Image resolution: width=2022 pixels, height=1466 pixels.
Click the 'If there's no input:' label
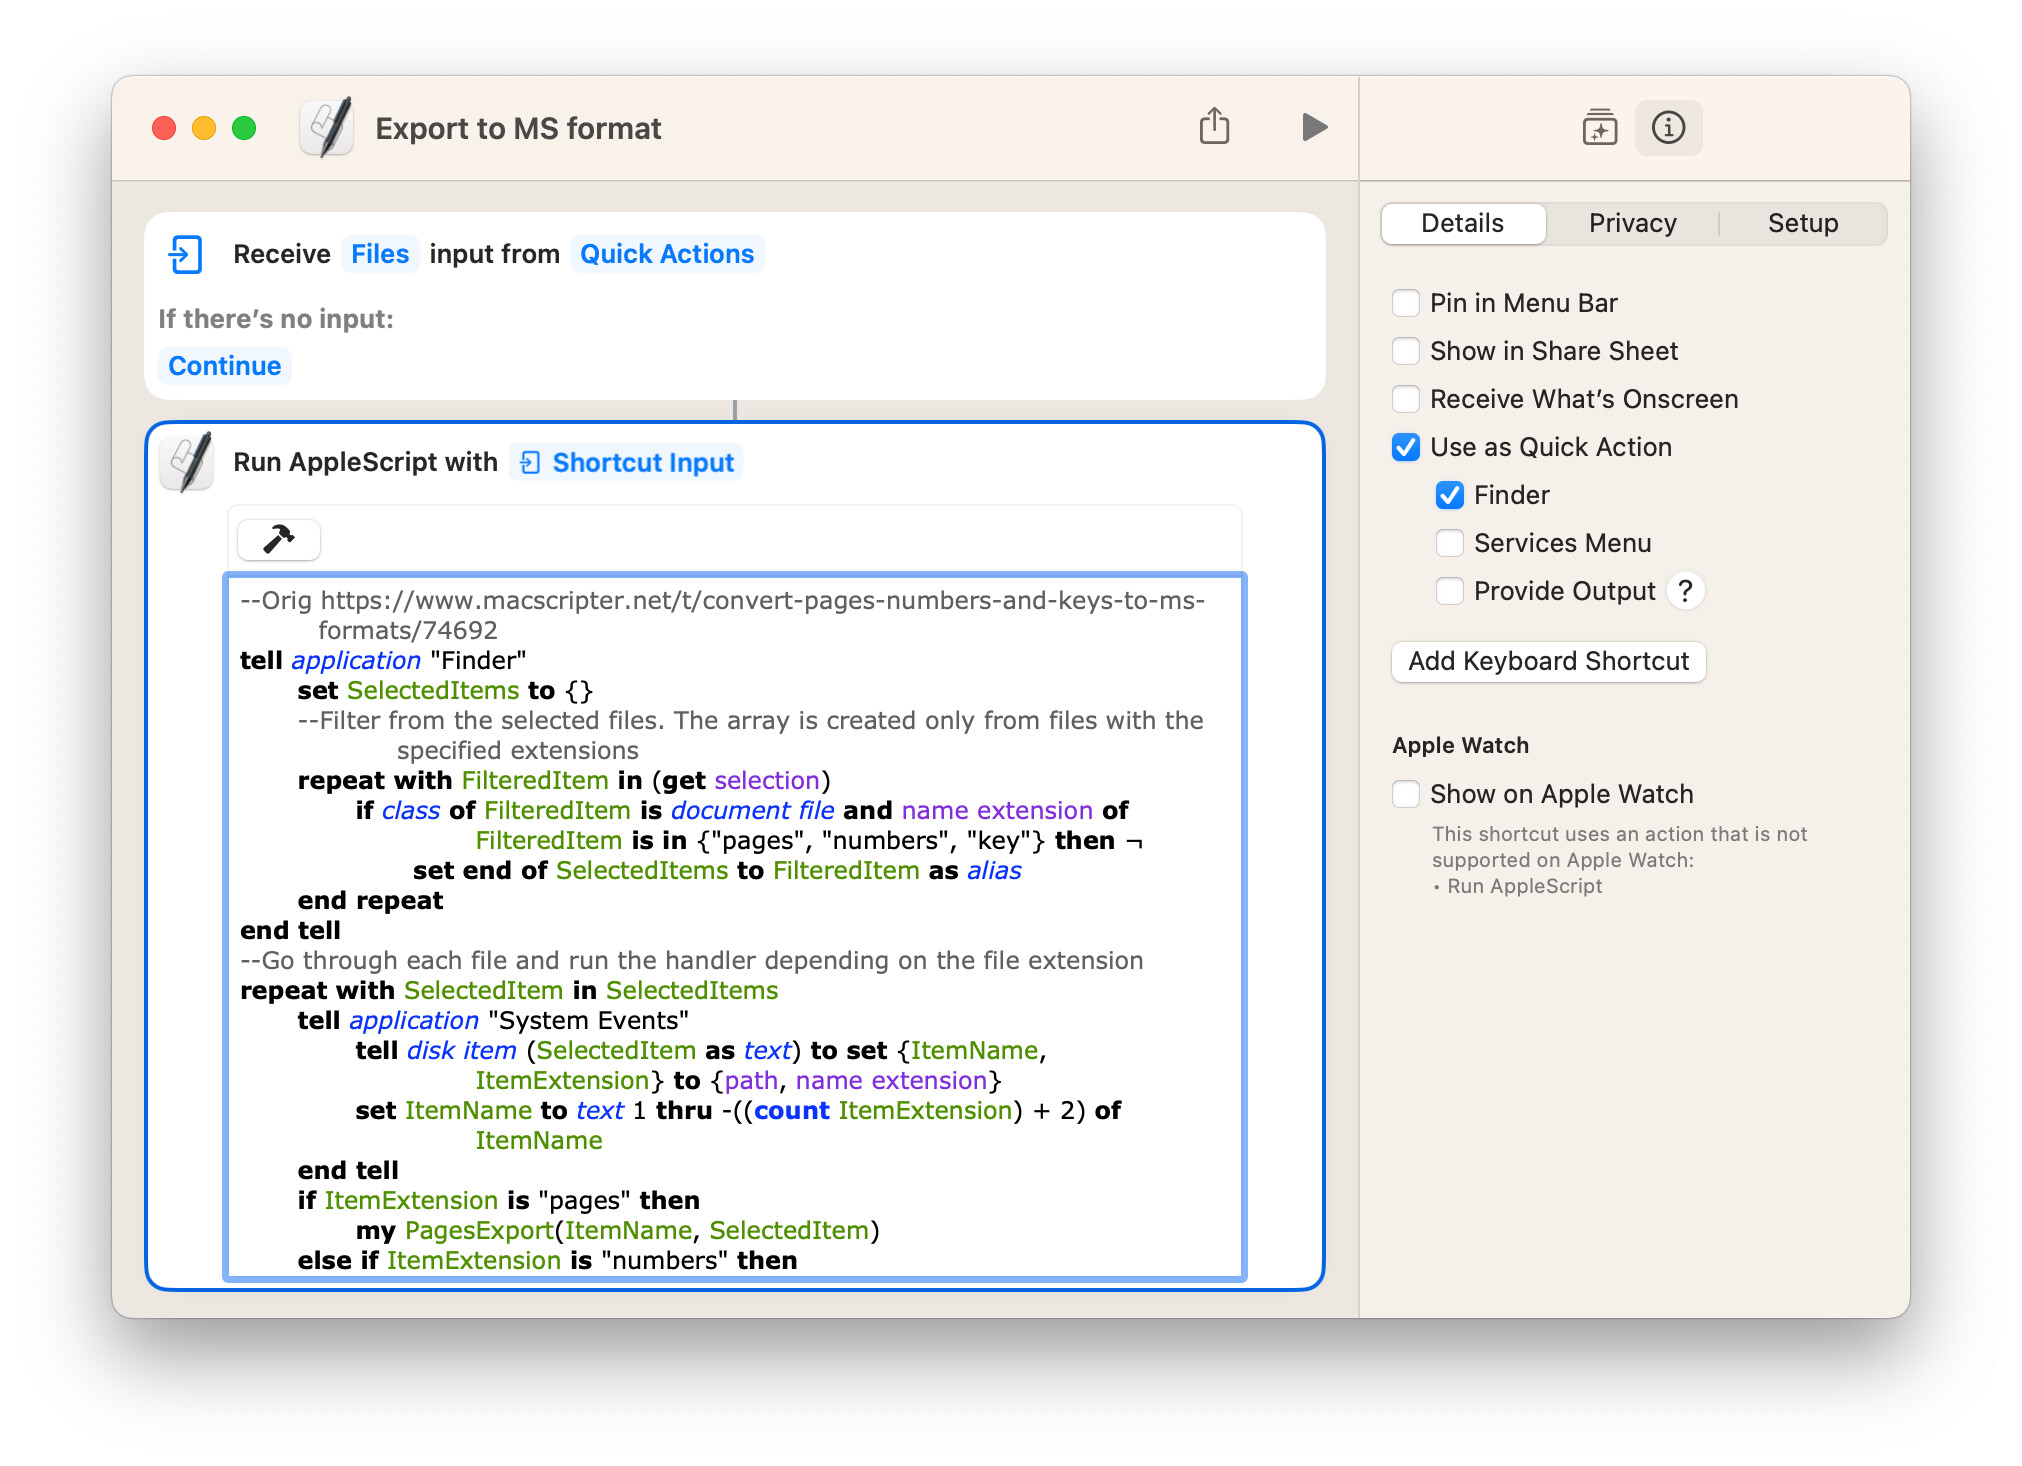[276, 319]
